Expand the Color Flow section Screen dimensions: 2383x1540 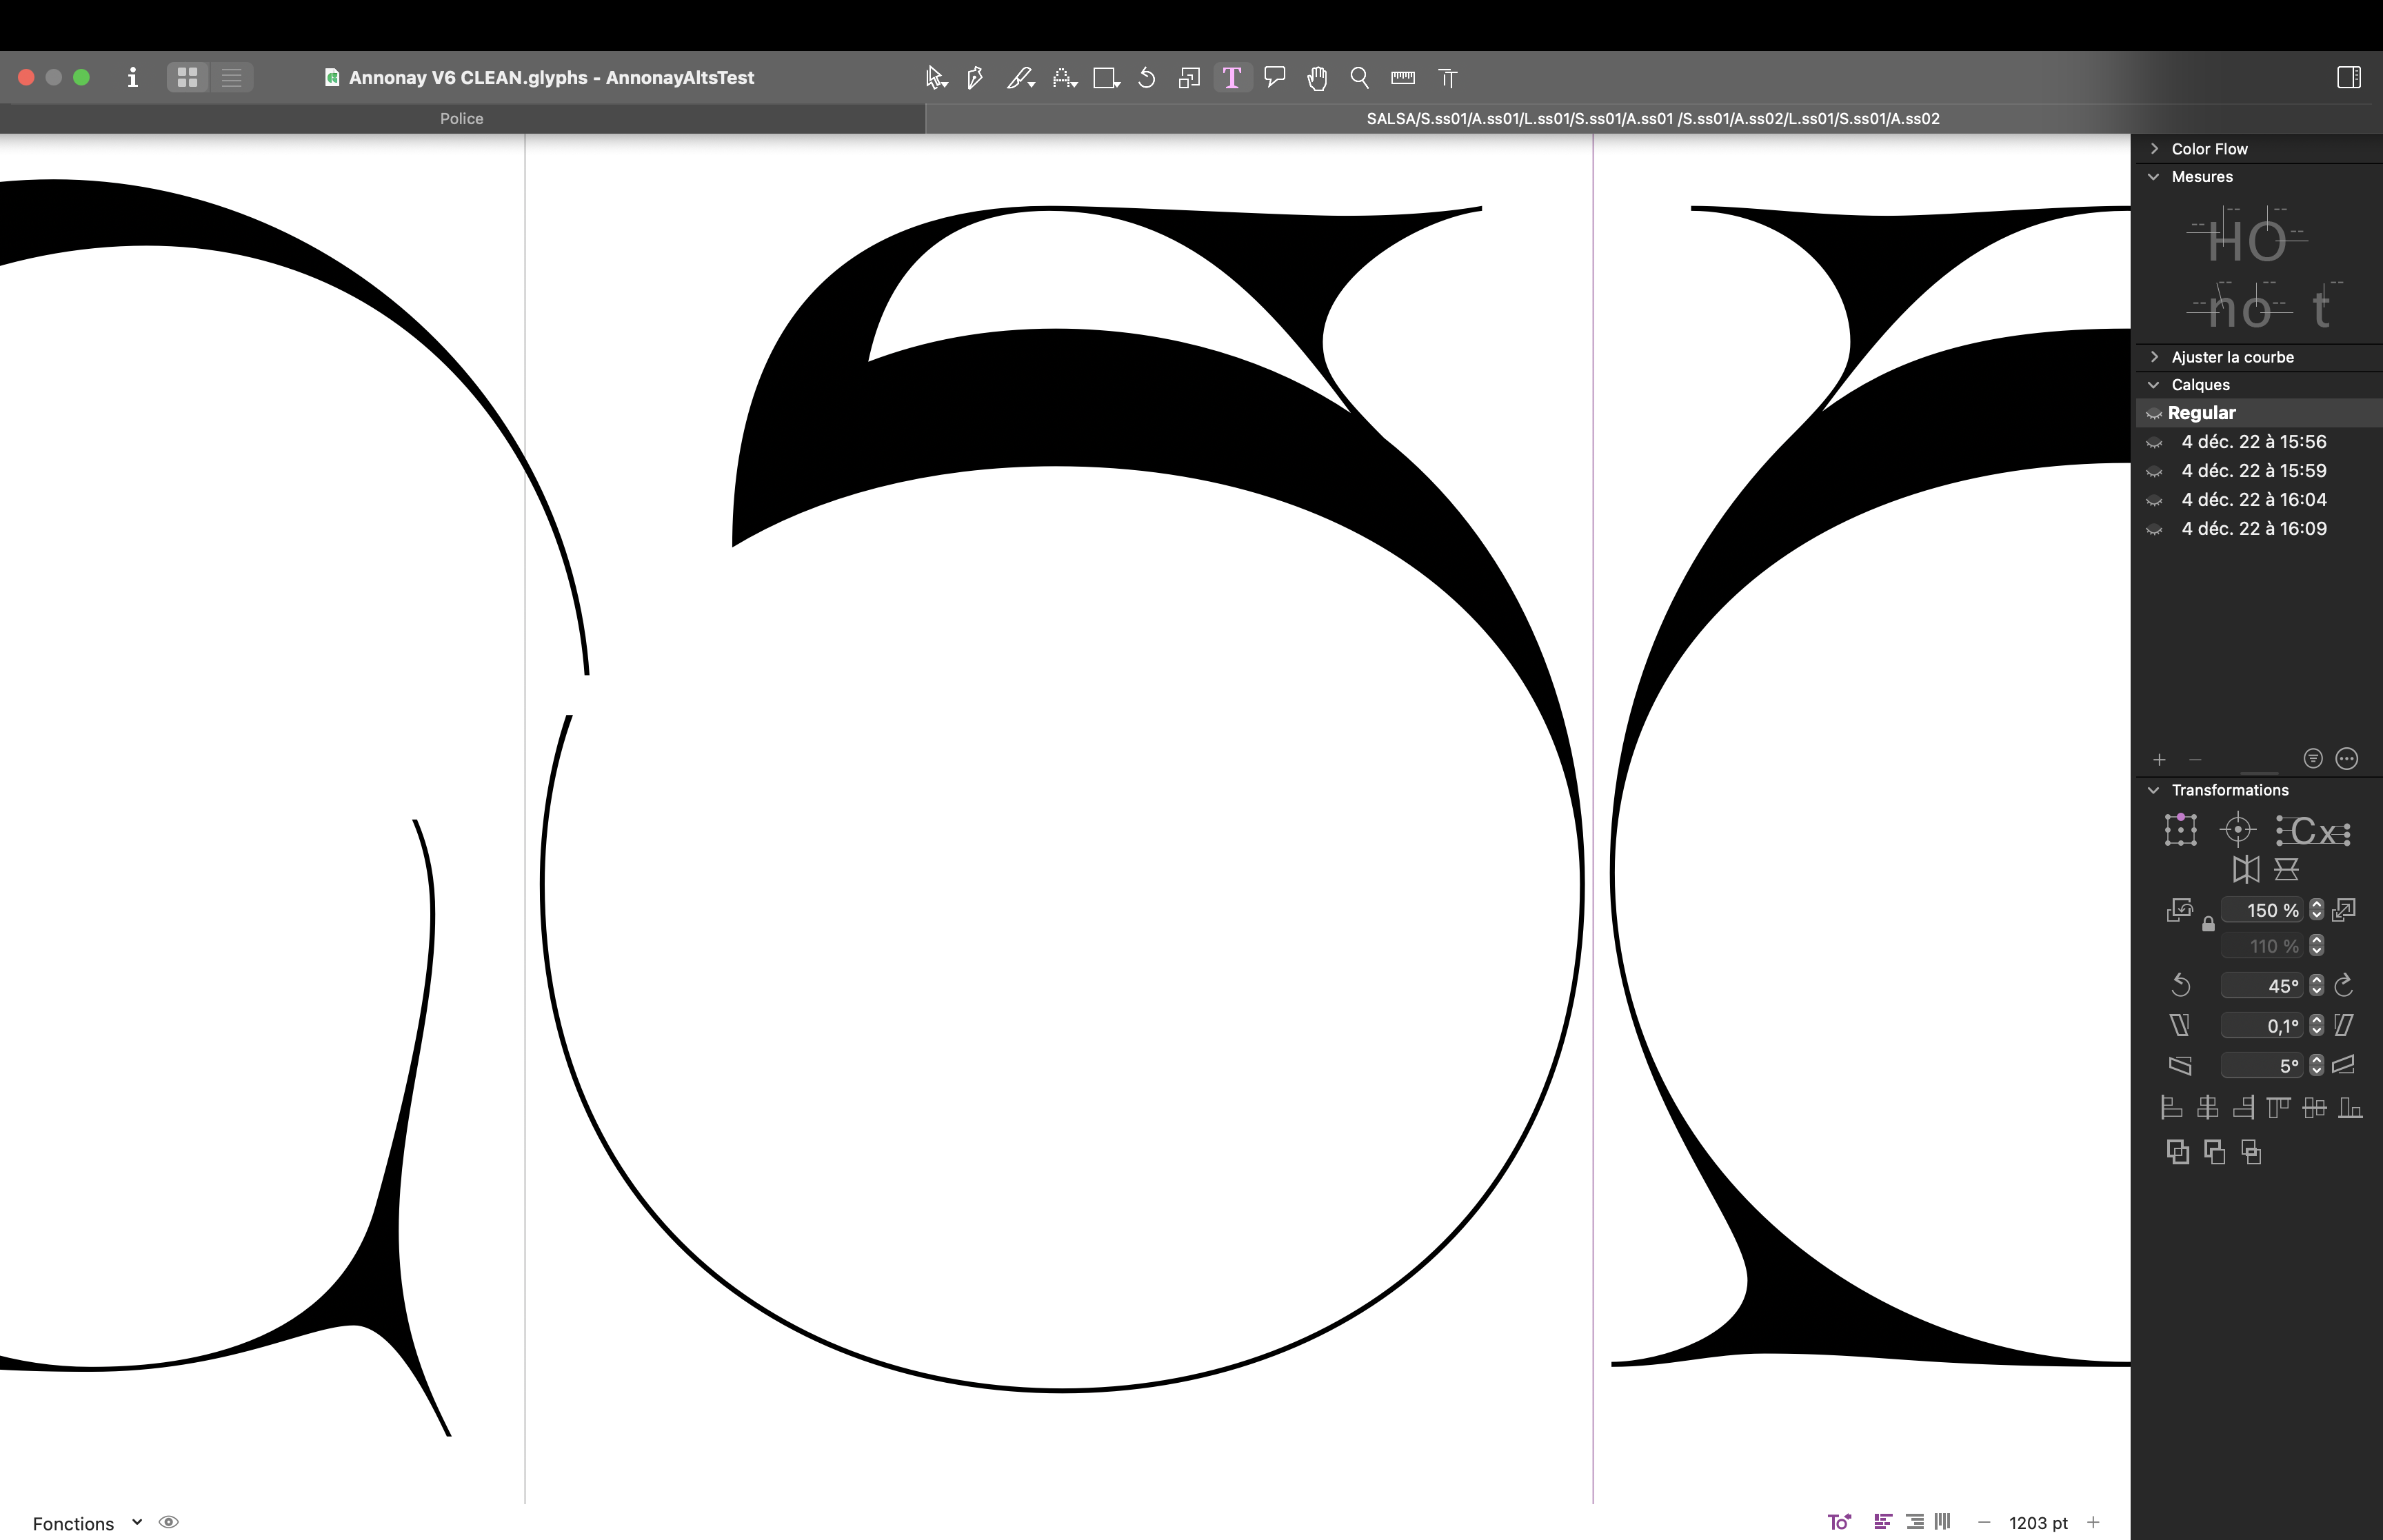coord(2154,148)
